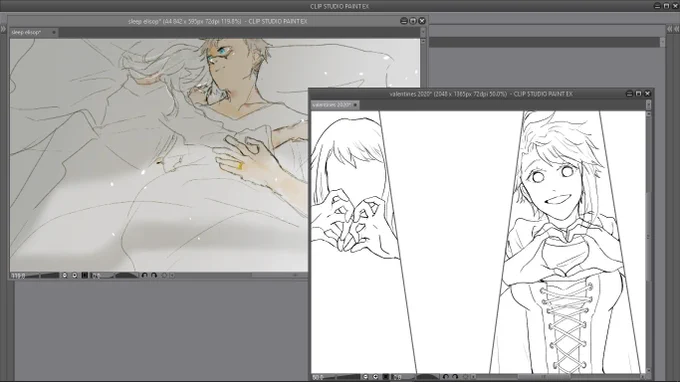This screenshot has width=680, height=382.
Task: Rotate the valentines 2020 canvas right
Action: click(x=455, y=377)
